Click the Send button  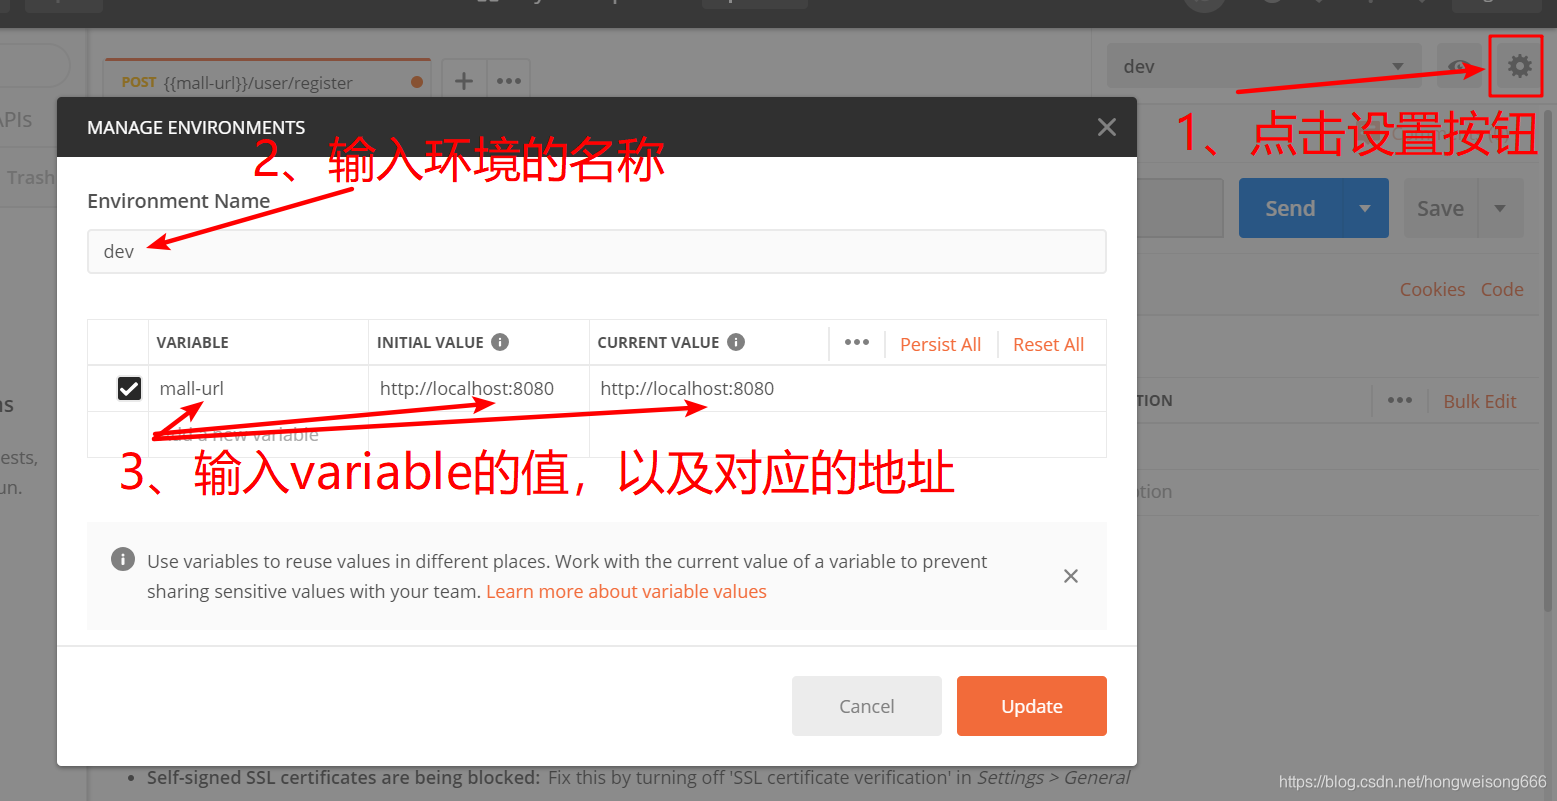1290,208
